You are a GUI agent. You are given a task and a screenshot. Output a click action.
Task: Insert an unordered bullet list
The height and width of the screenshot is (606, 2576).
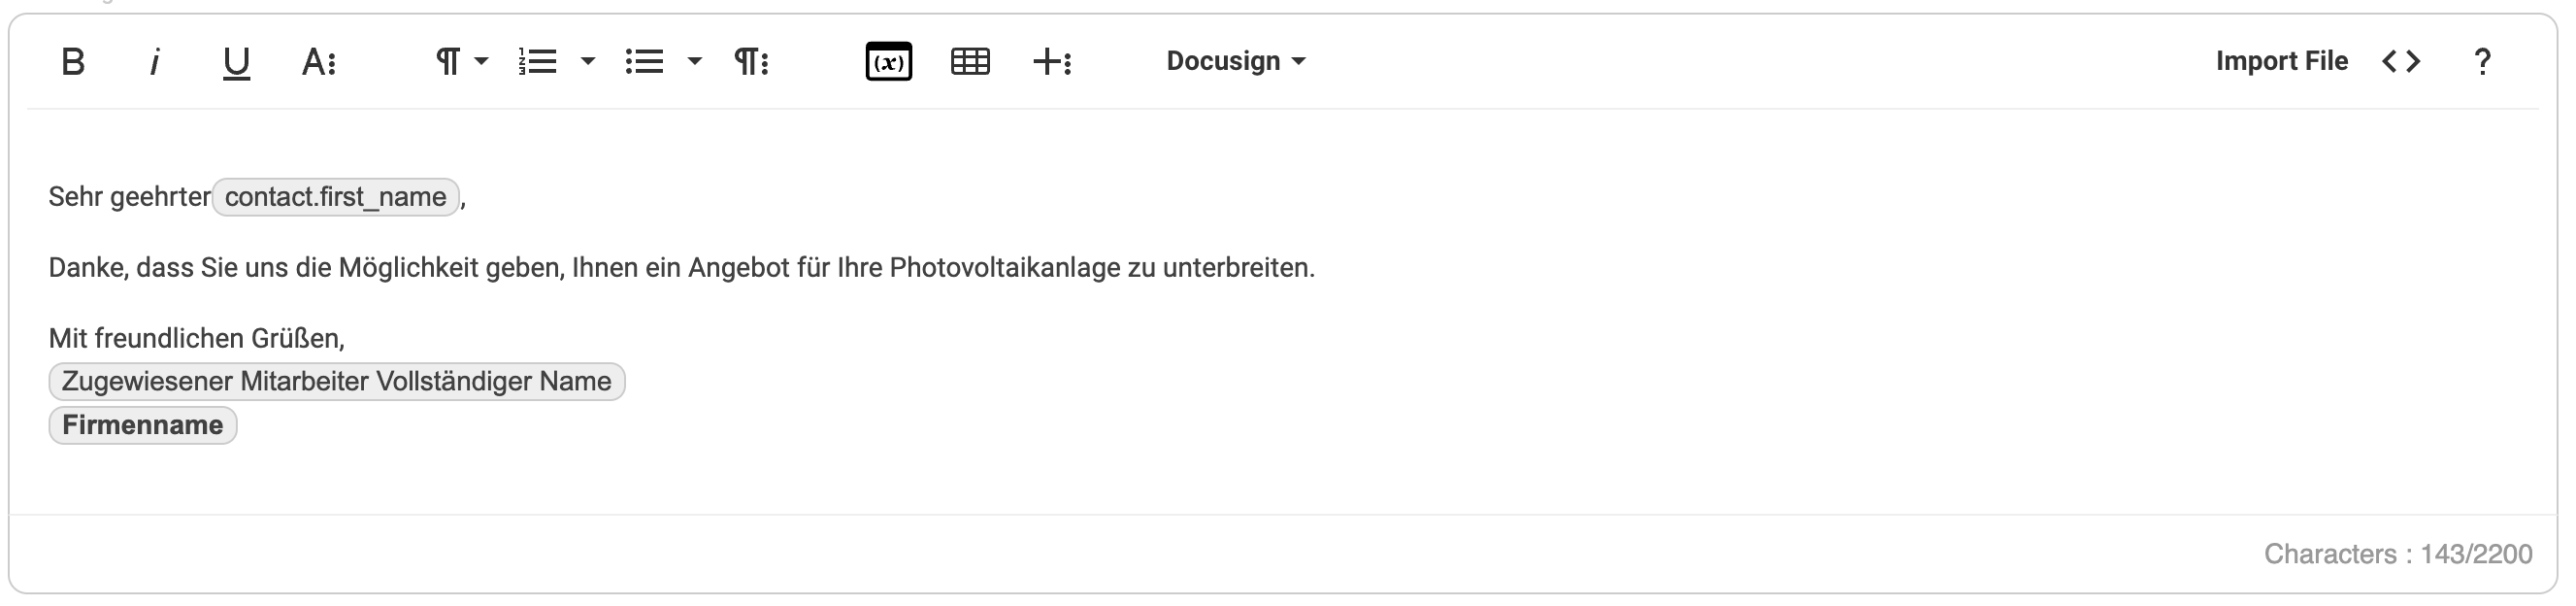click(x=645, y=62)
